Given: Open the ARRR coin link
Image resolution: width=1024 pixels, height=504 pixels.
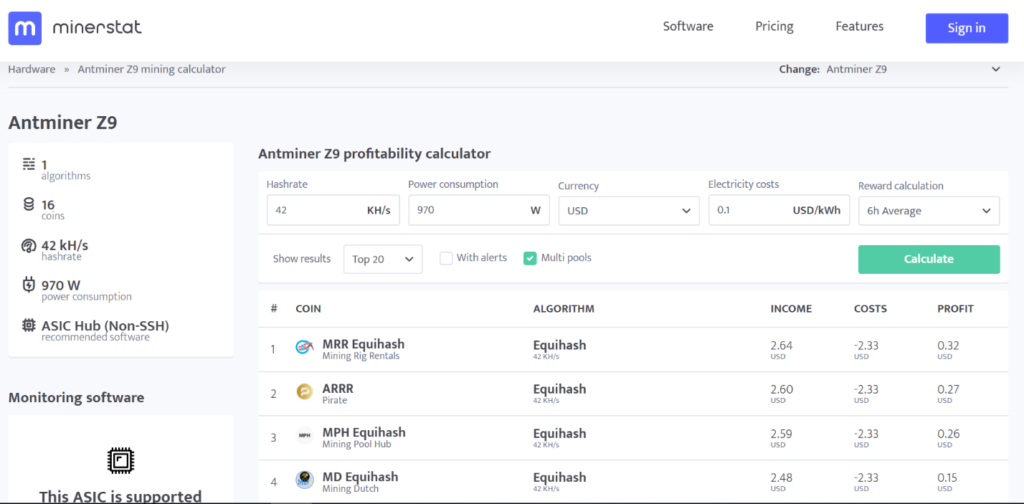Looking at the screenshot, I should pyautogui.click(x=338, y=388).
